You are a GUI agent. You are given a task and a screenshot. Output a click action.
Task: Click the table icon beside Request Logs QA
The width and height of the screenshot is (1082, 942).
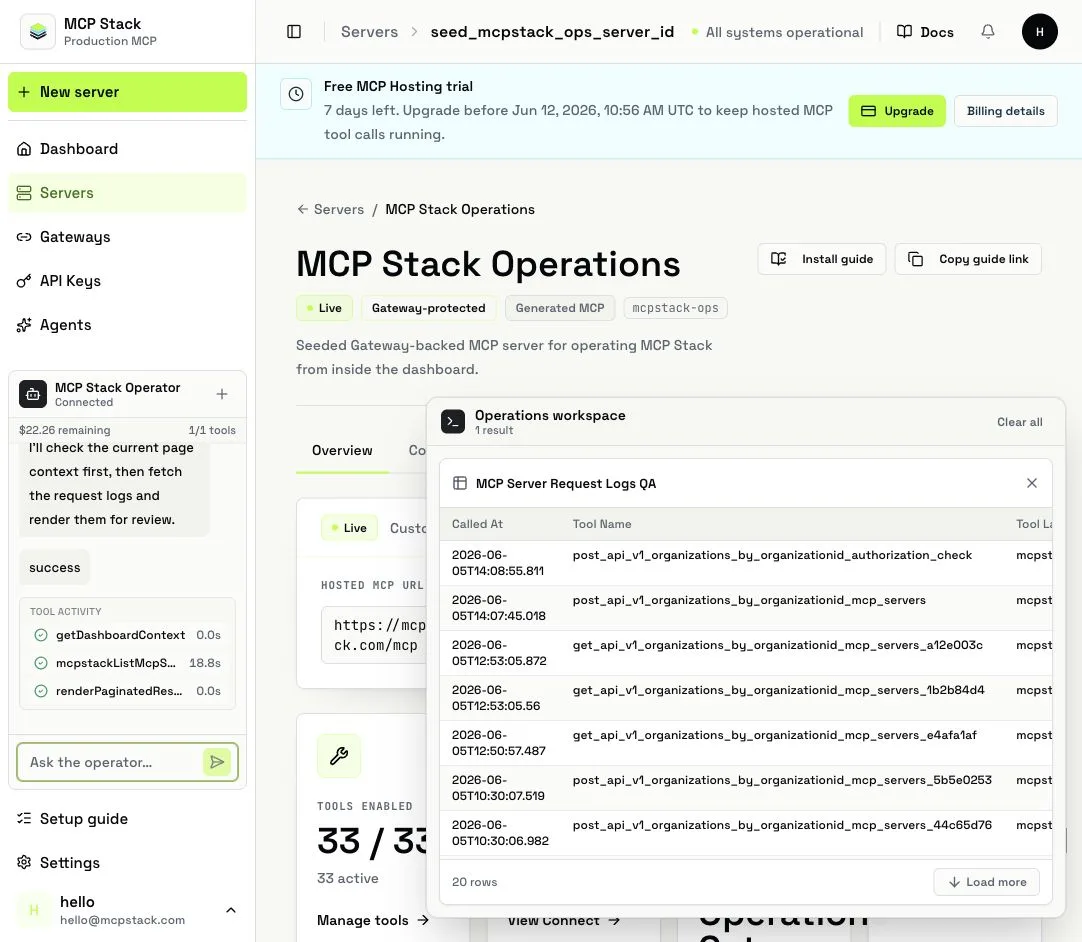click(x=460, y=483)
